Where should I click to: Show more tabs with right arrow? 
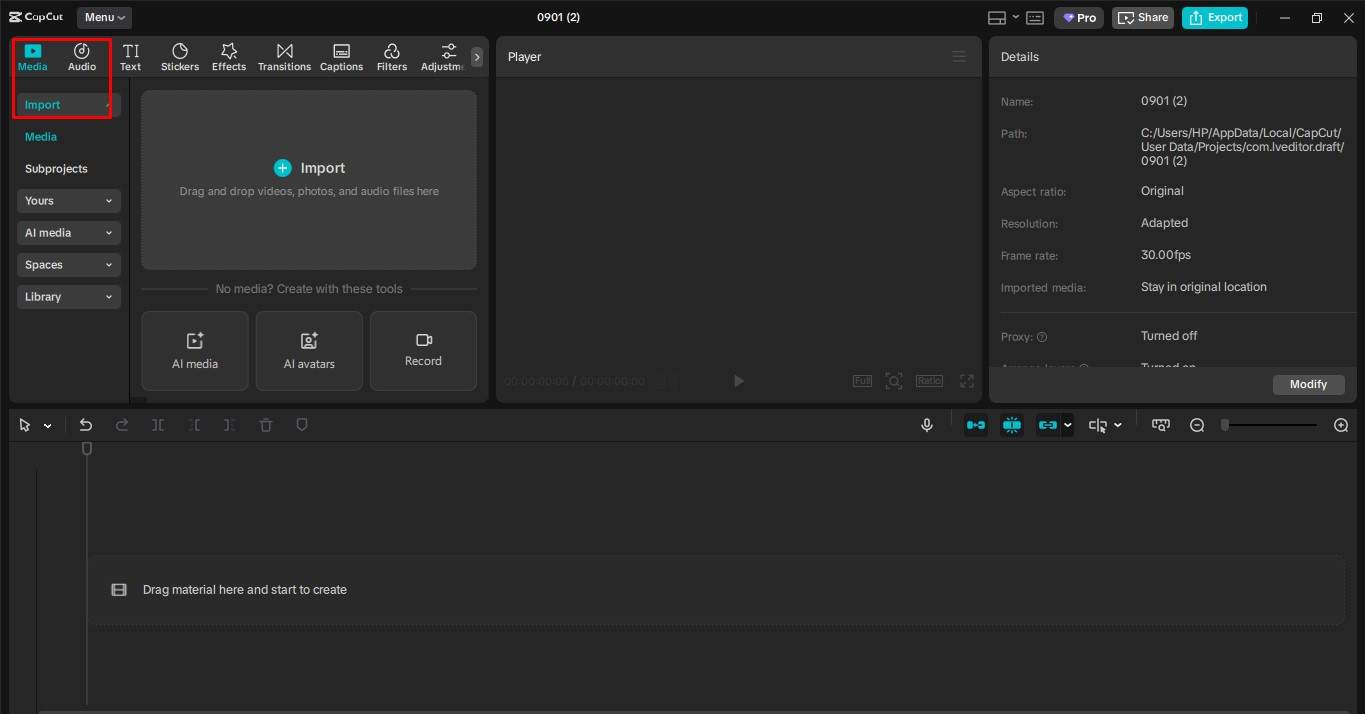[477, 57]
